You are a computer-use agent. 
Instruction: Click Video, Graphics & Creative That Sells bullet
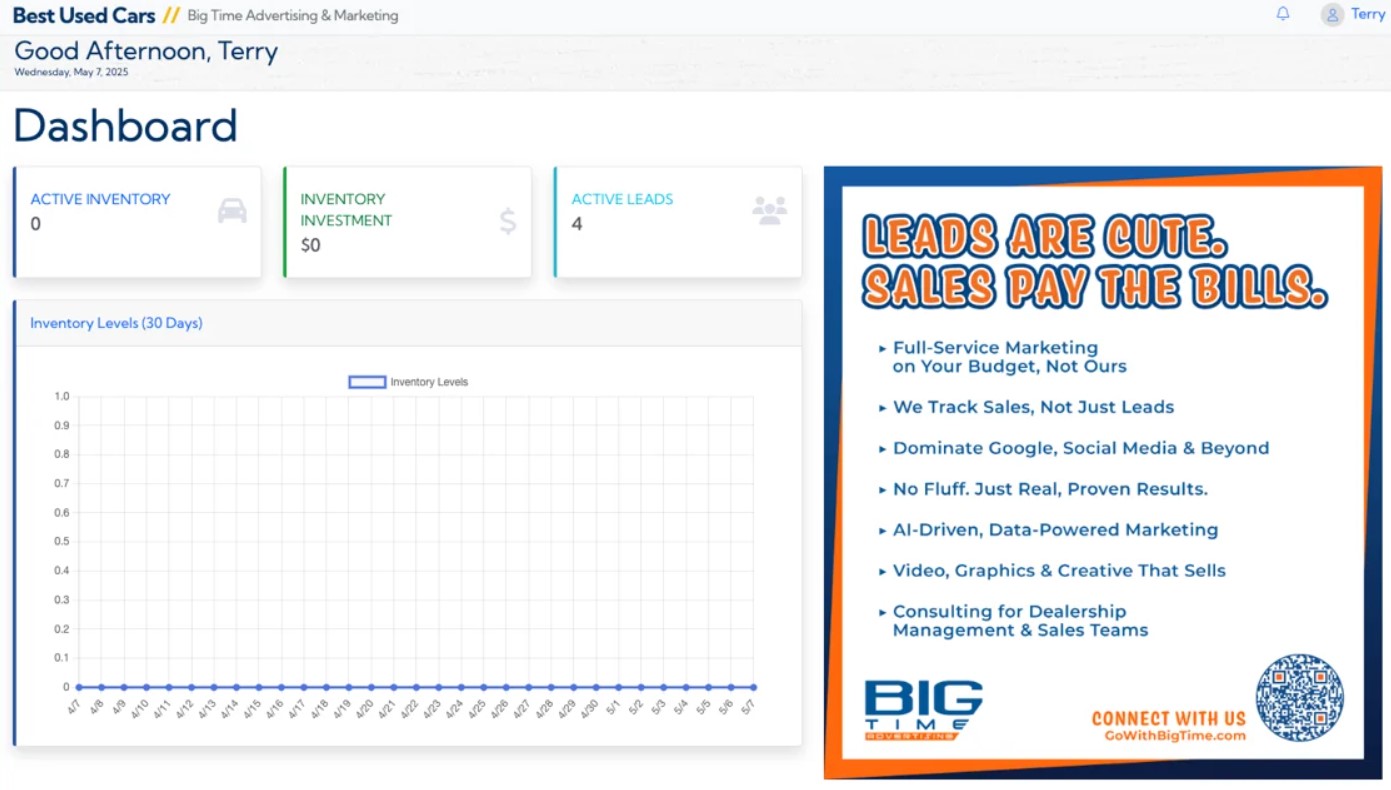tap(1059, 571)
